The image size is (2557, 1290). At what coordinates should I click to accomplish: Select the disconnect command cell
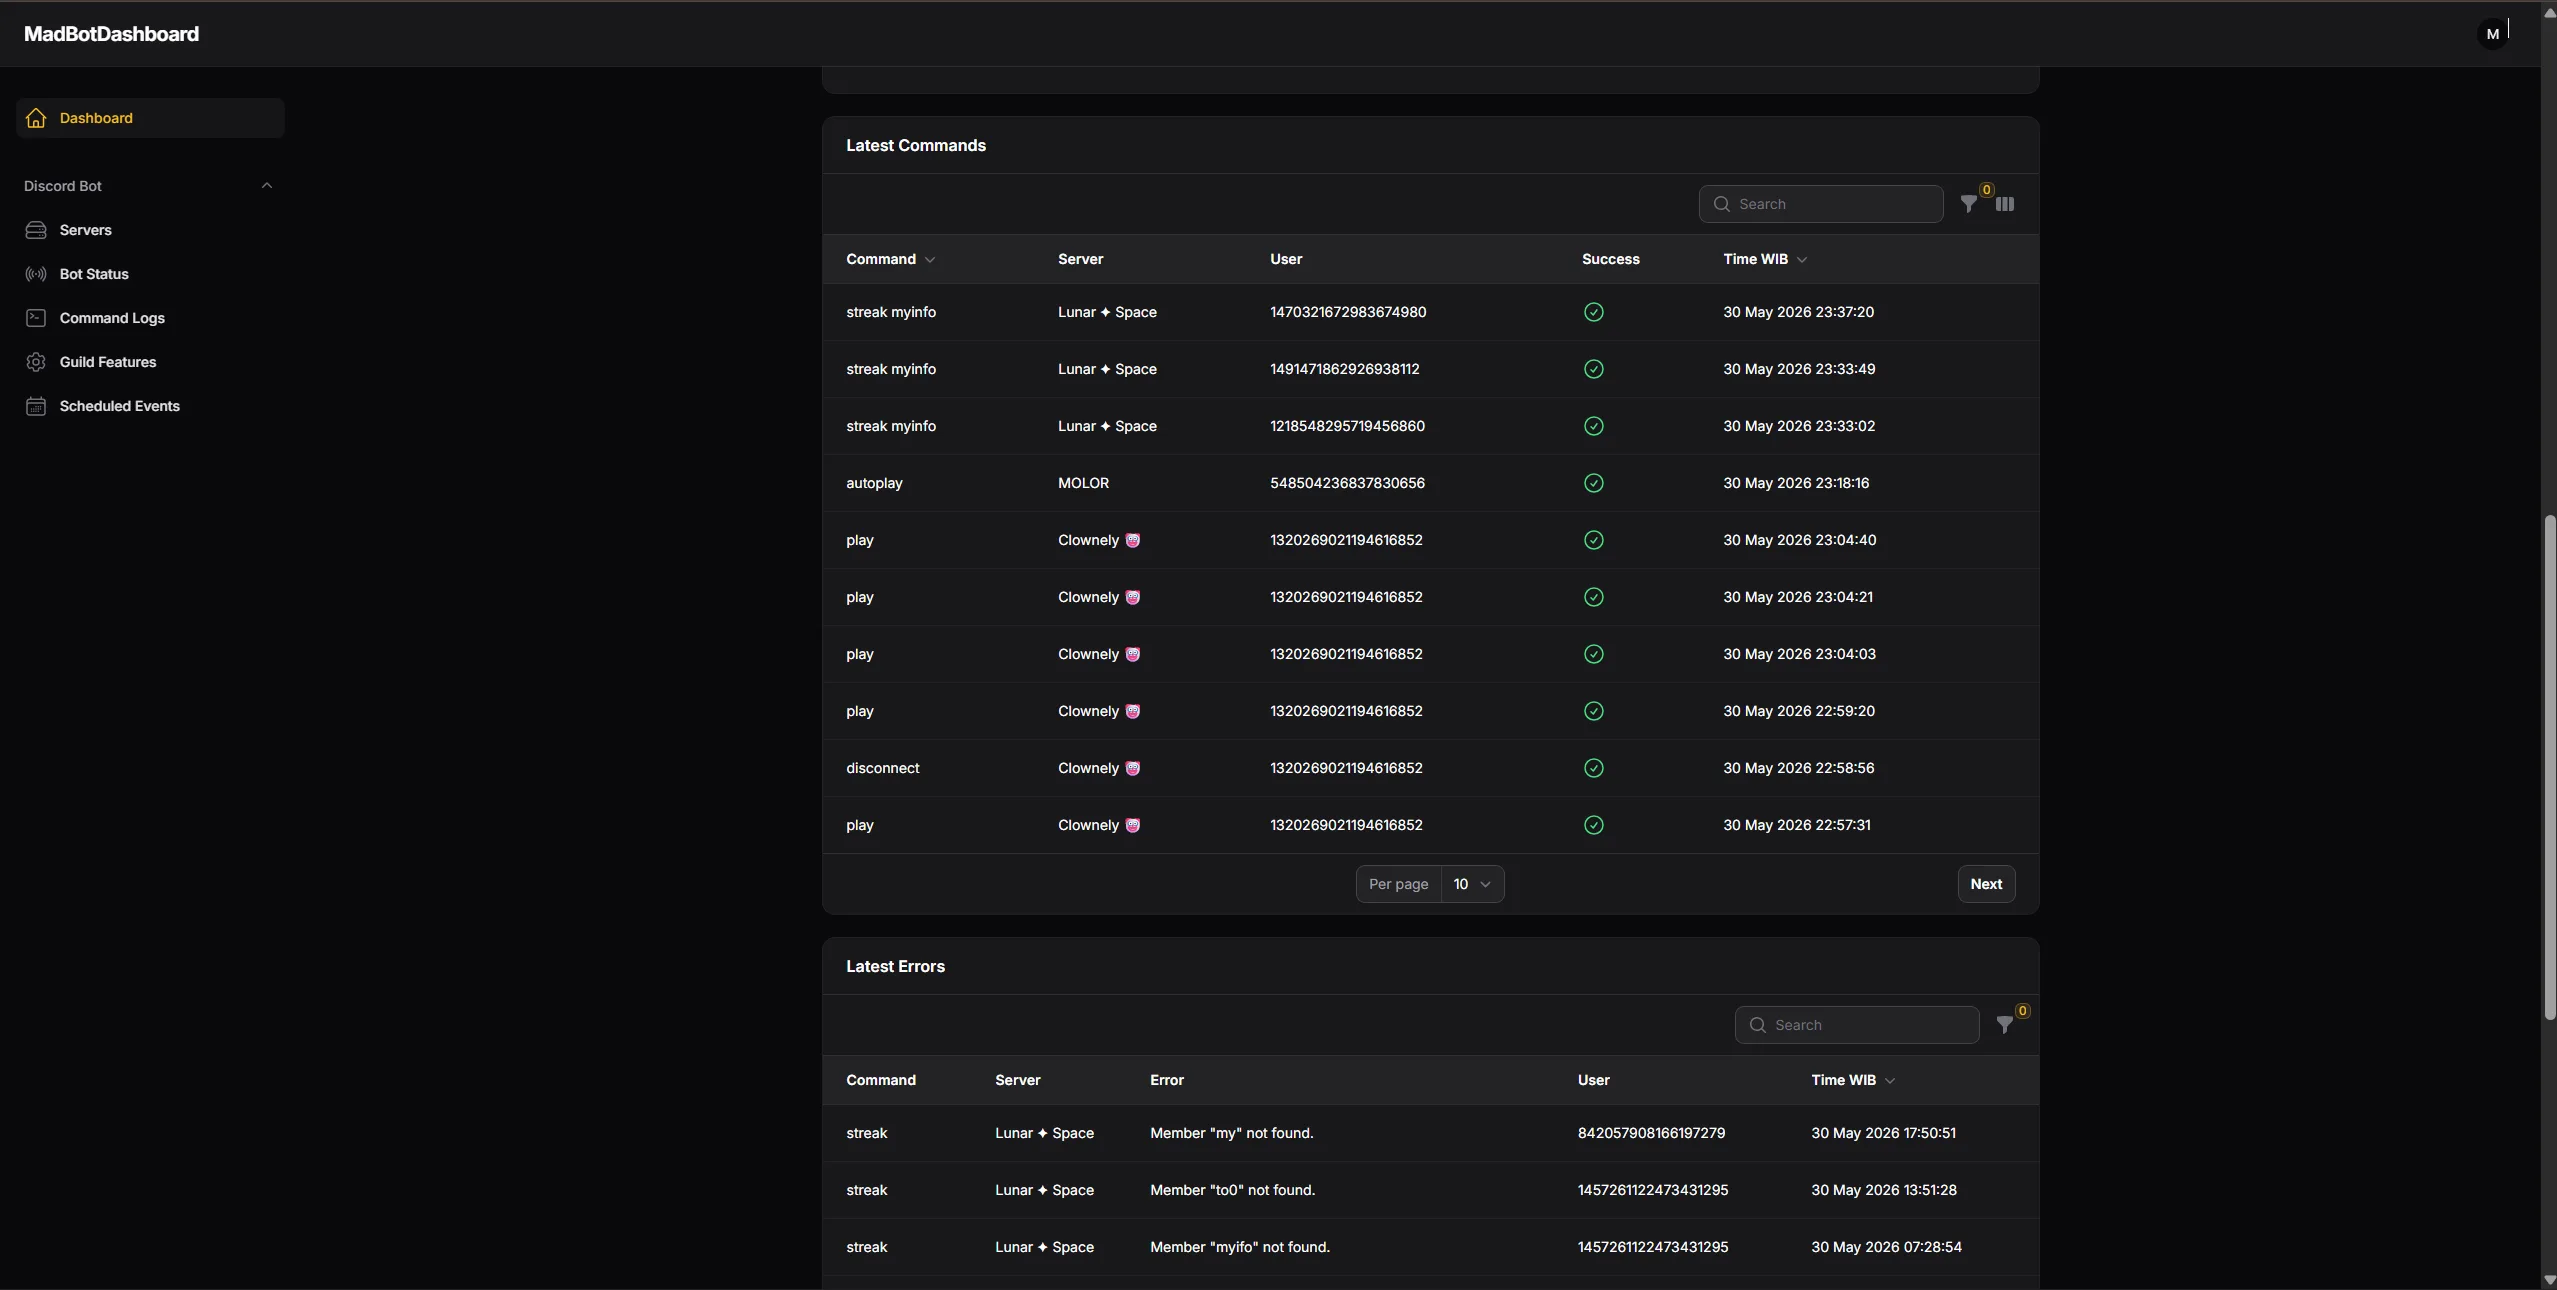click(882, 768)
